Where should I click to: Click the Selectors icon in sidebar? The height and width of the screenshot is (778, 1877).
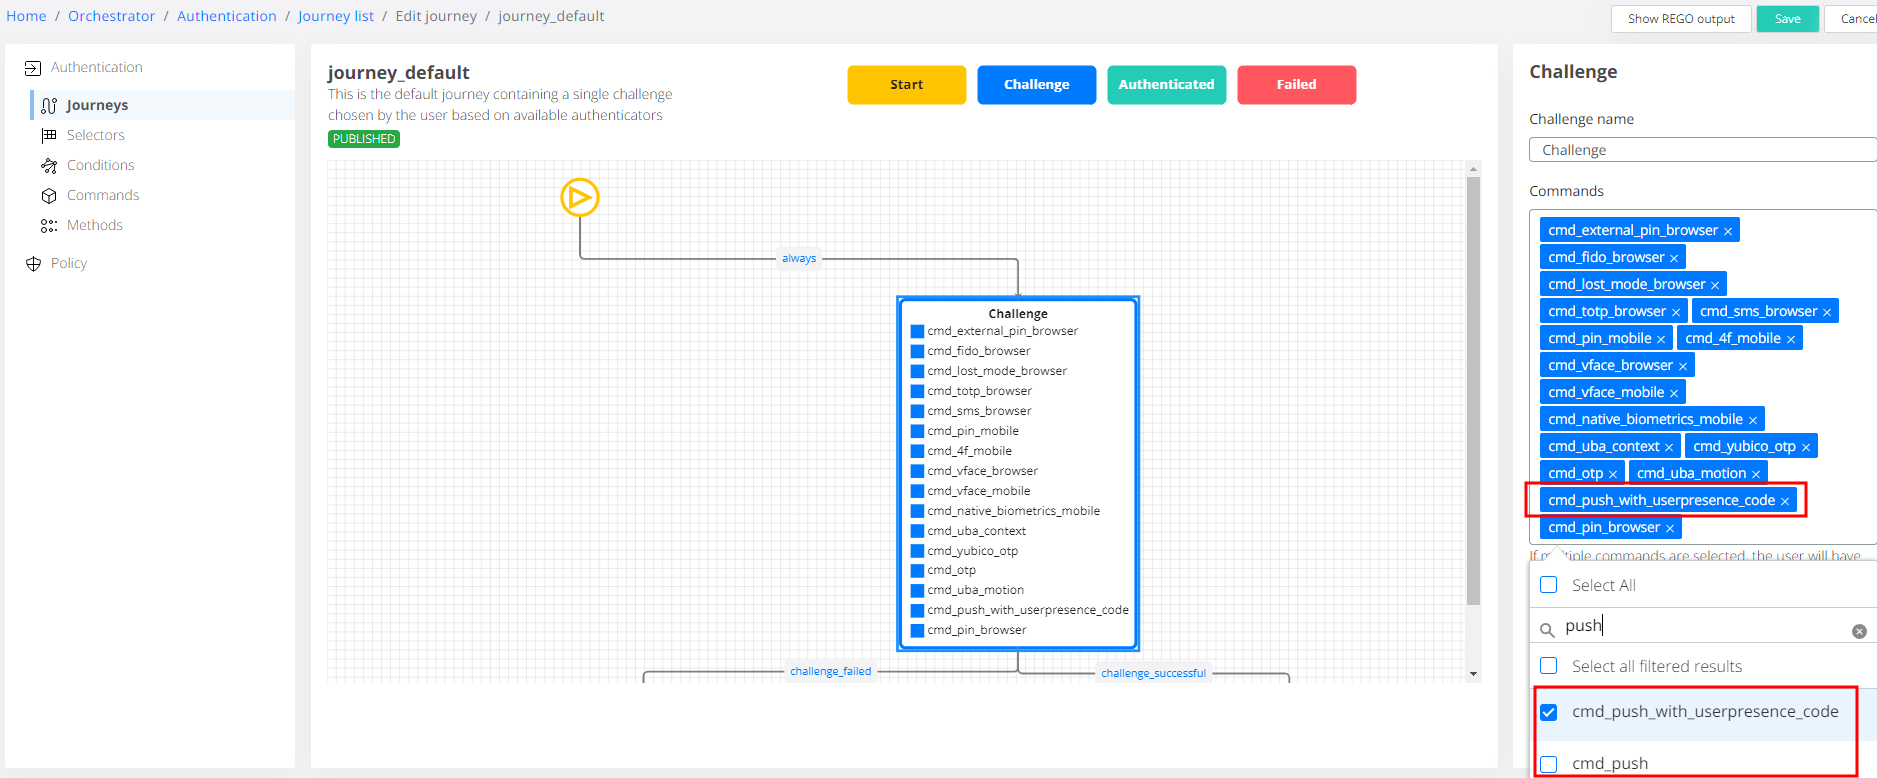pos(49,135)
